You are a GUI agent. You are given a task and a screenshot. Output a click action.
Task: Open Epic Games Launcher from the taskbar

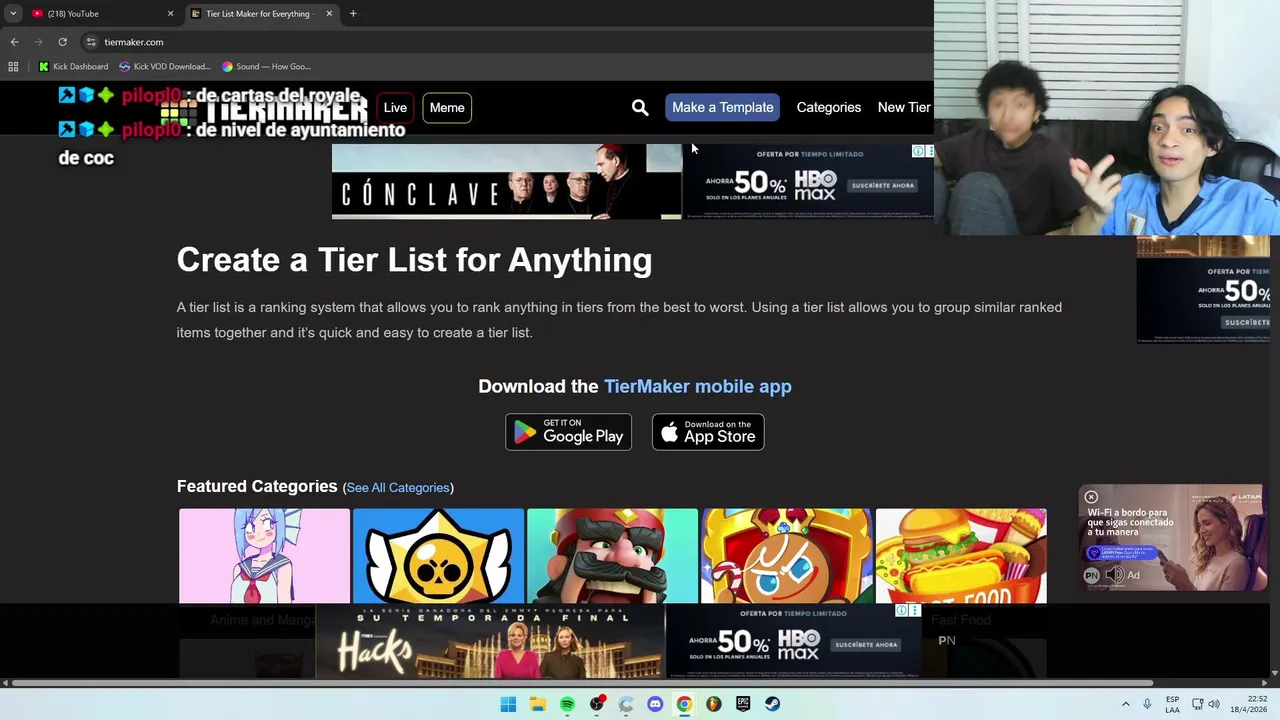click(743, 704)
